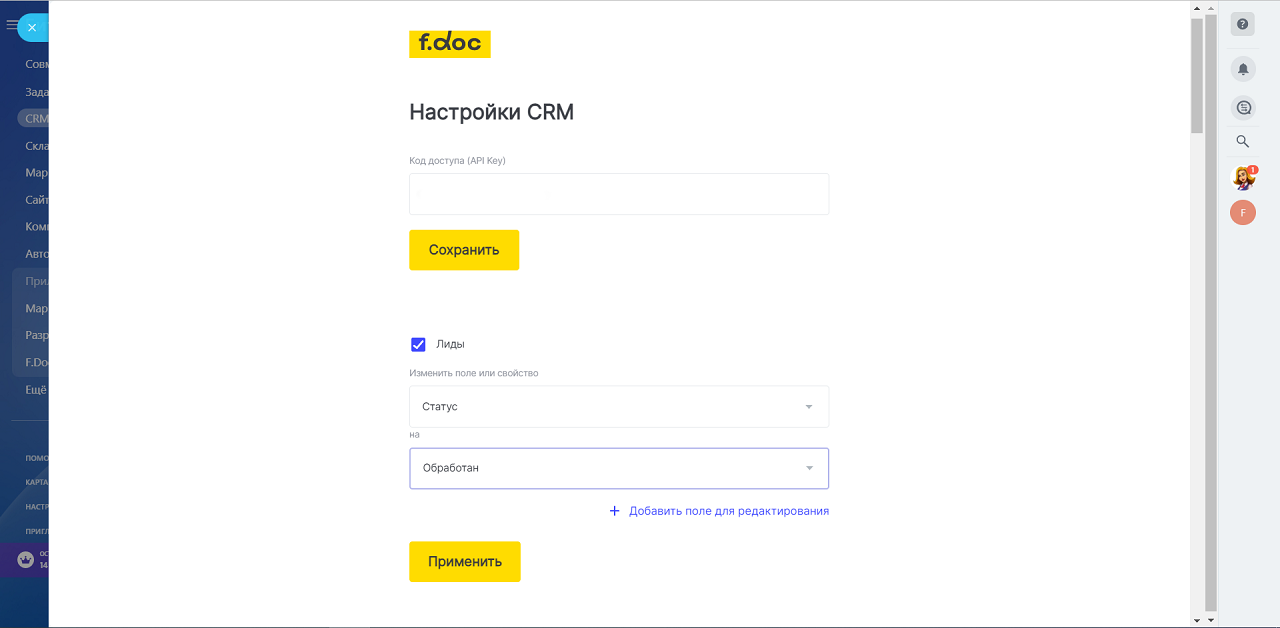
Task: Open the chat feed icon
Action: [x=1243, y=107]
